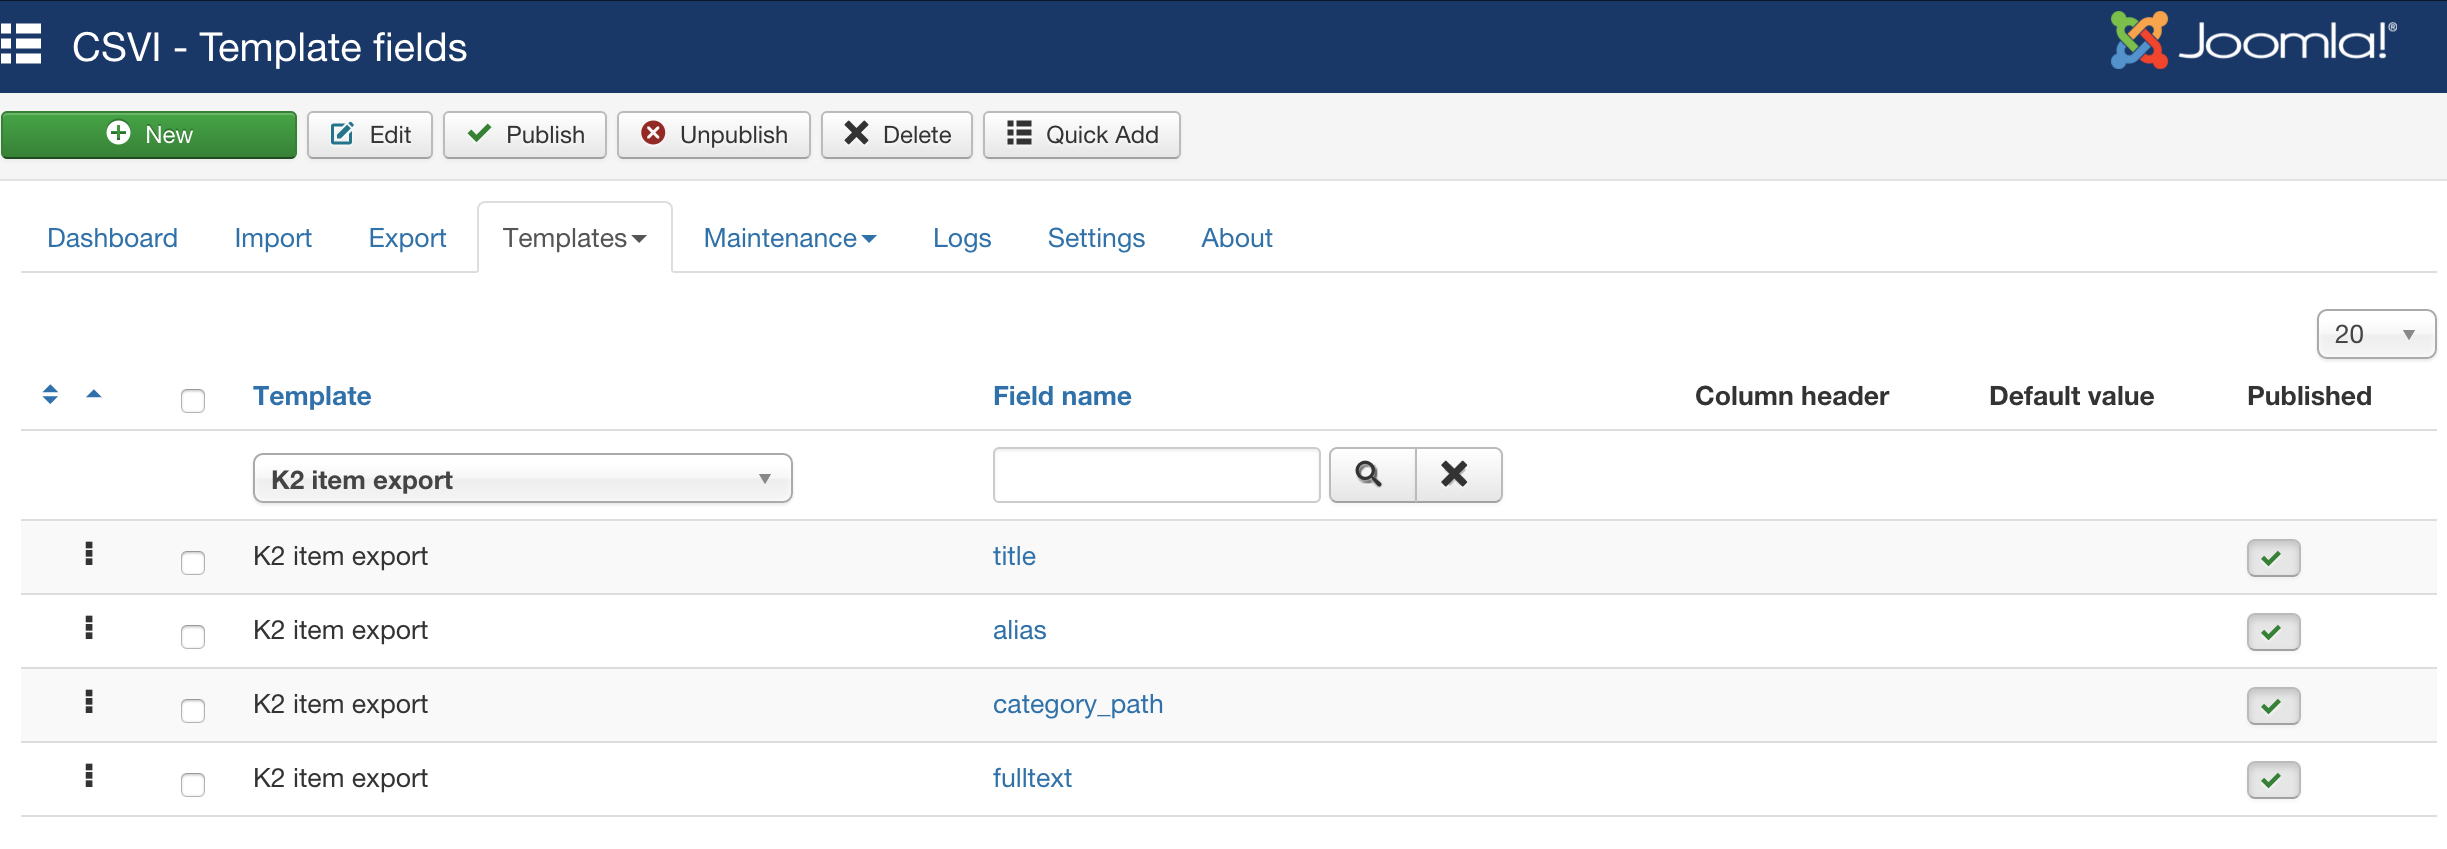
Task: Click the CSVI - Template fields title
Action: 269,47
